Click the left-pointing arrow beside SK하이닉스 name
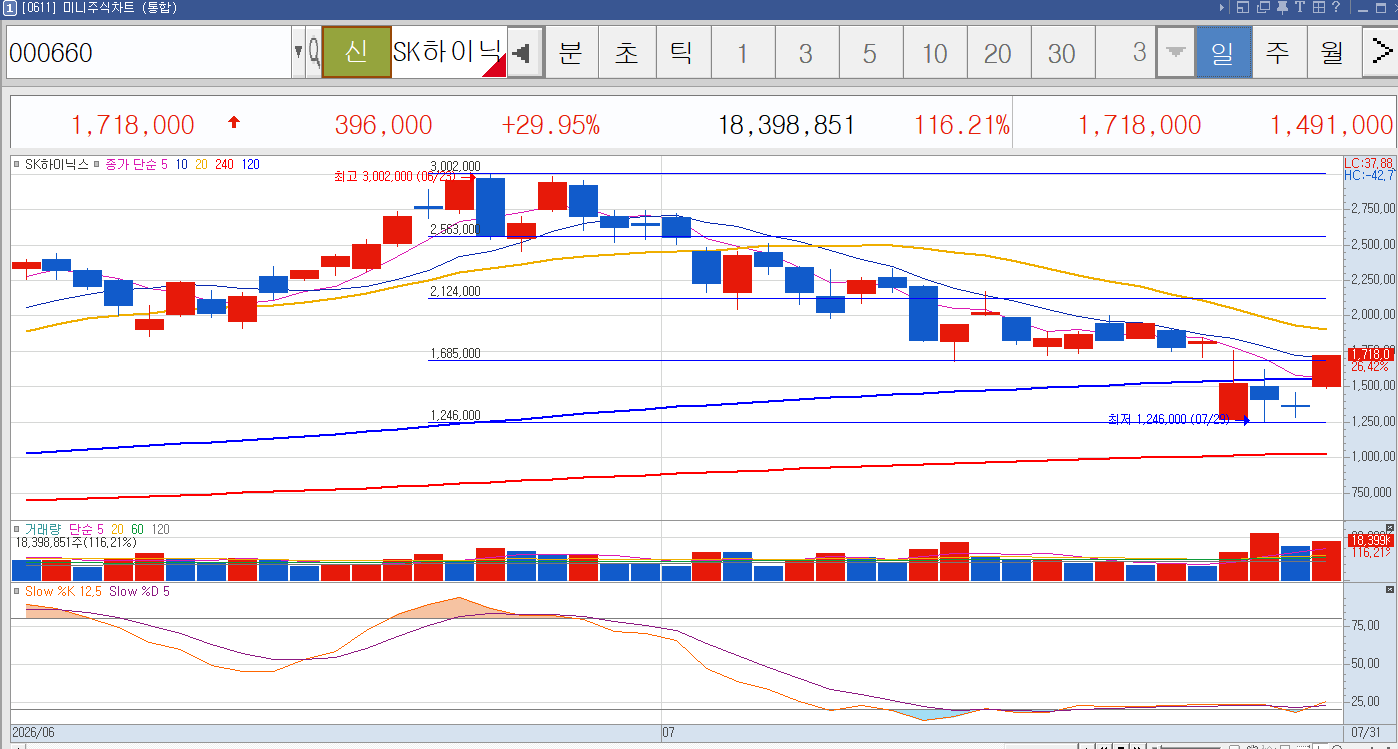This screenshot has width=1398, height=749. coord(523,52)
